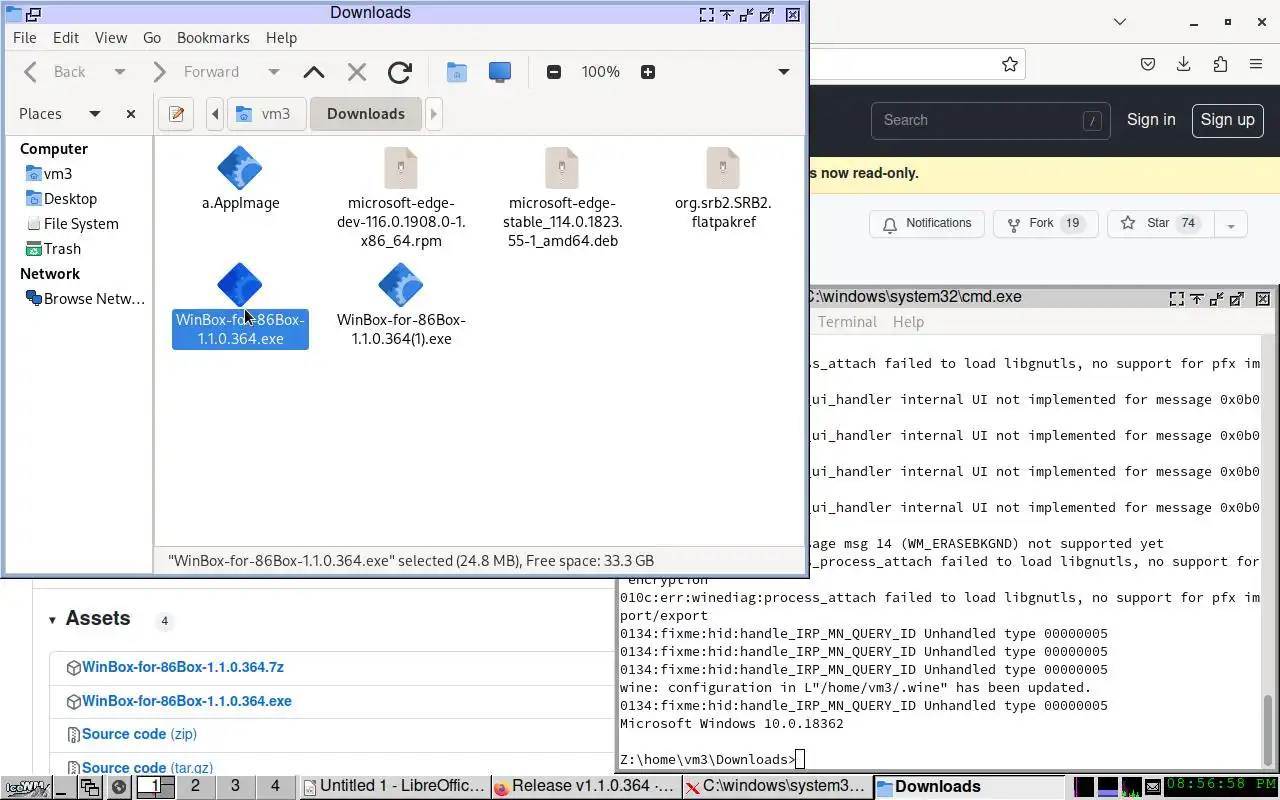Select the a.AppImage file icon

click(240, 168)
